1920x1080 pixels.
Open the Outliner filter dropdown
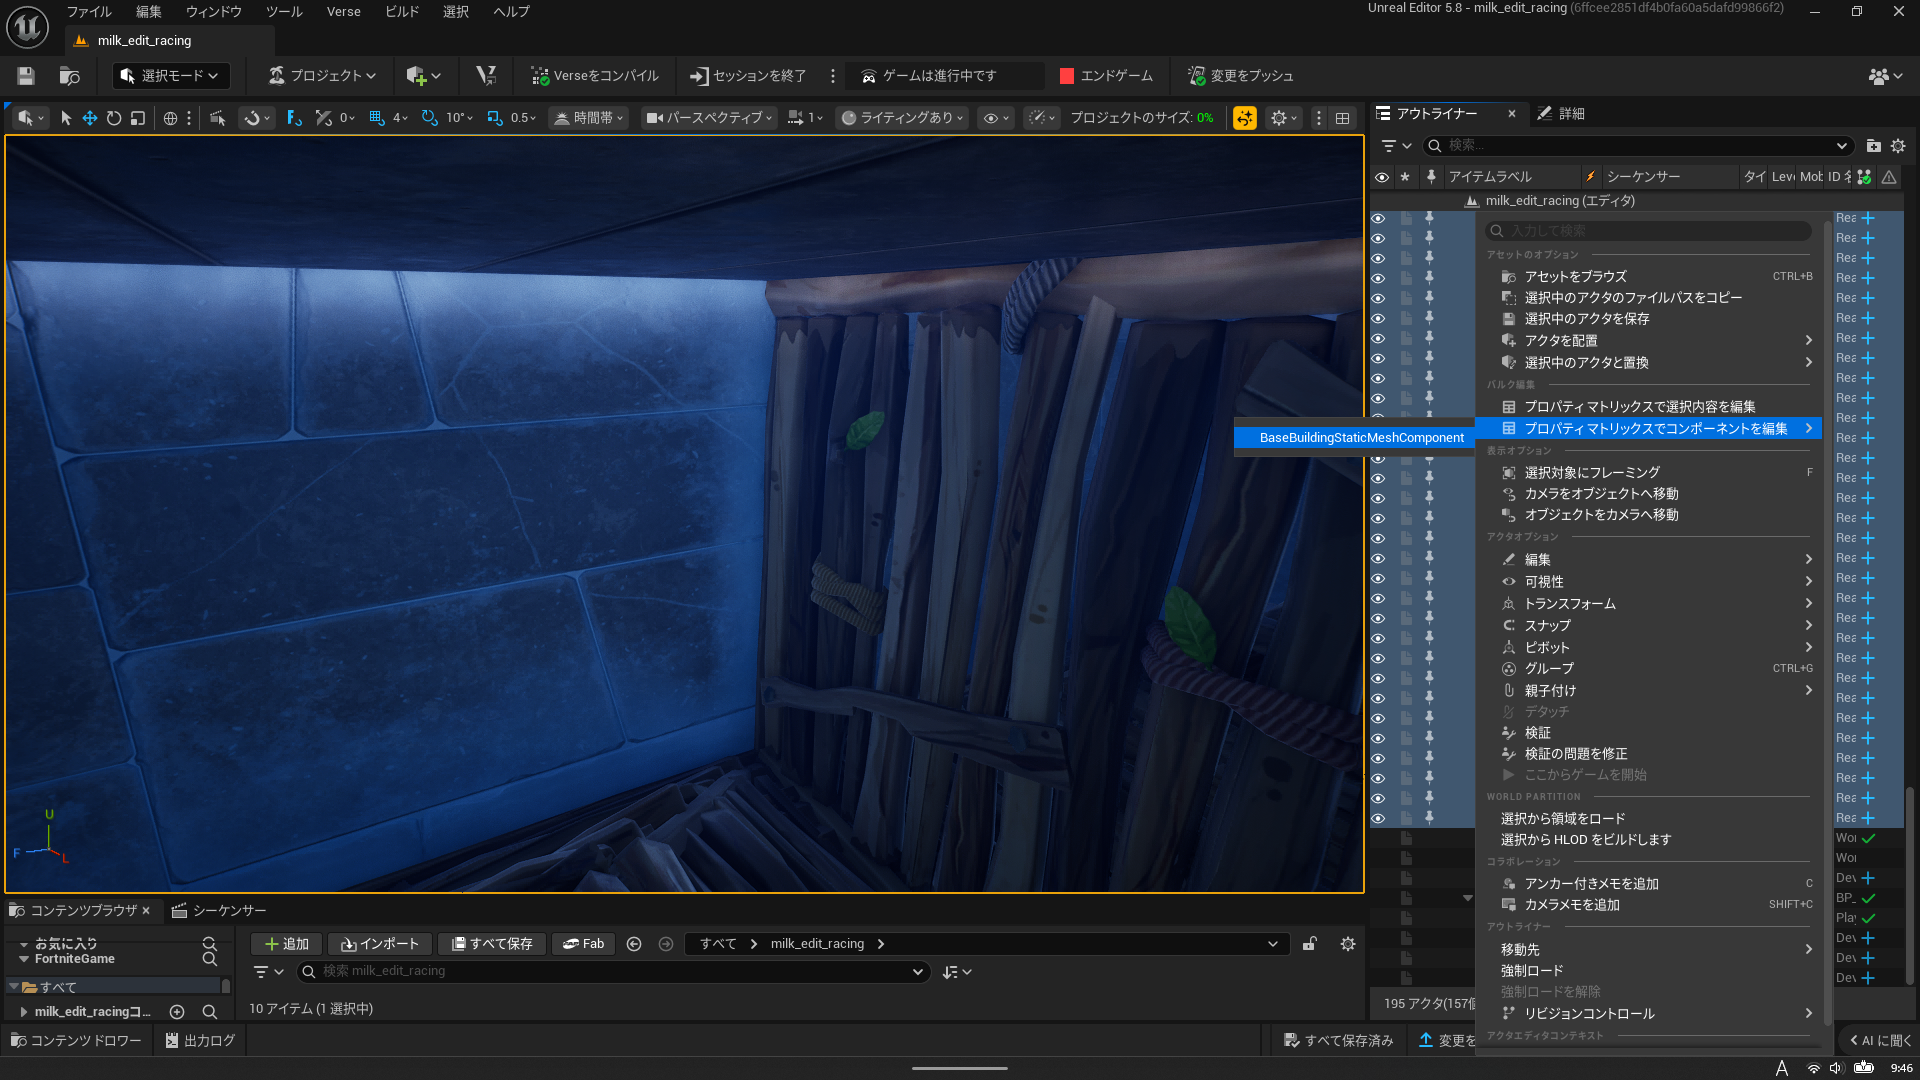1396,146
